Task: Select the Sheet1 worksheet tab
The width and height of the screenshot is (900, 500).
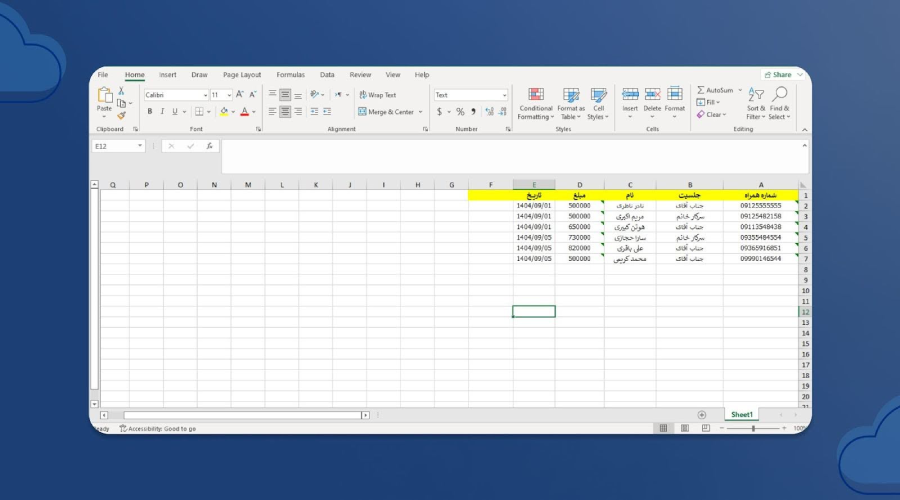Action: 741,414
